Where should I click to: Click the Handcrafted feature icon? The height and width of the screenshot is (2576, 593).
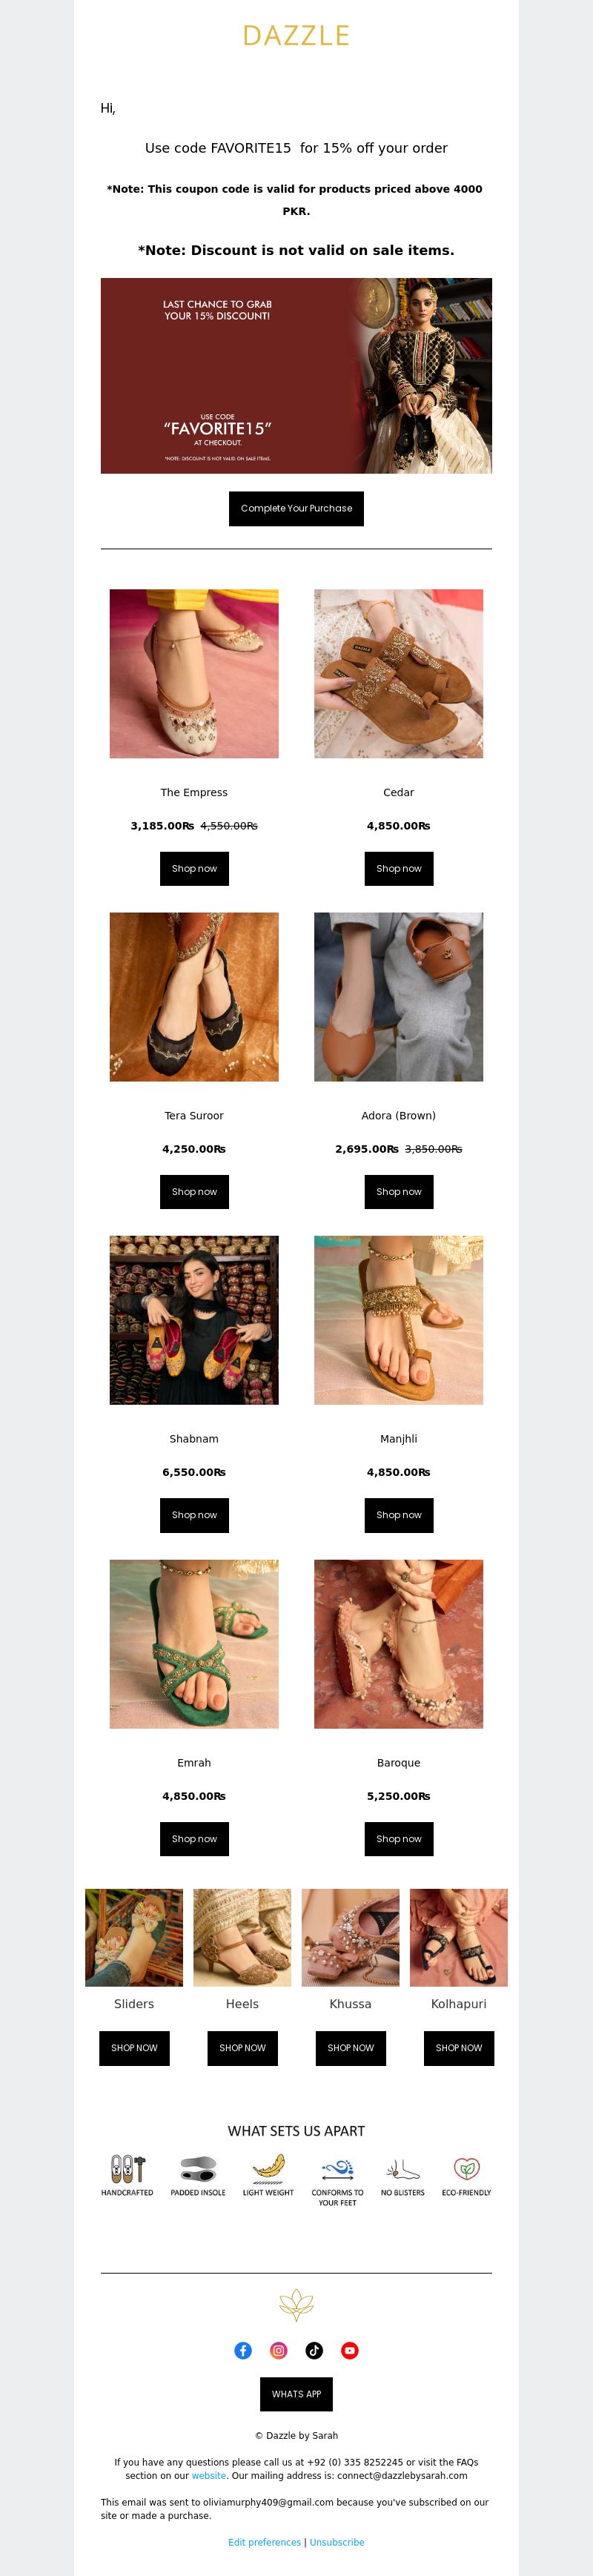pos(127,2168)
